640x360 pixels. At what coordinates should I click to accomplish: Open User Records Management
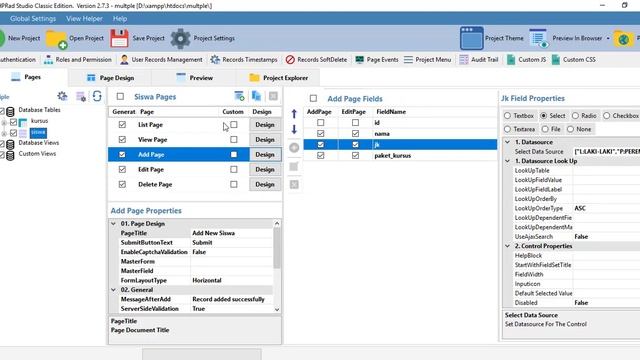coord(161,60)
